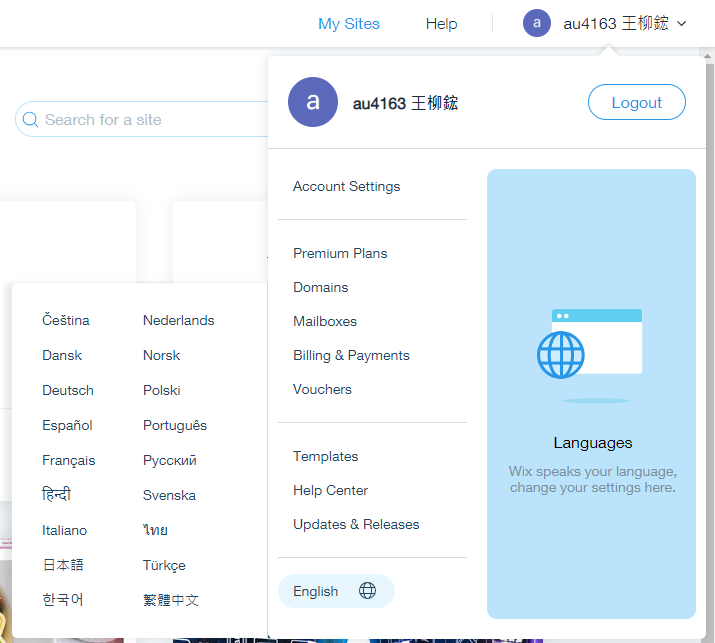Click the user avatar icon in top bar

click(x=537, y=23)
